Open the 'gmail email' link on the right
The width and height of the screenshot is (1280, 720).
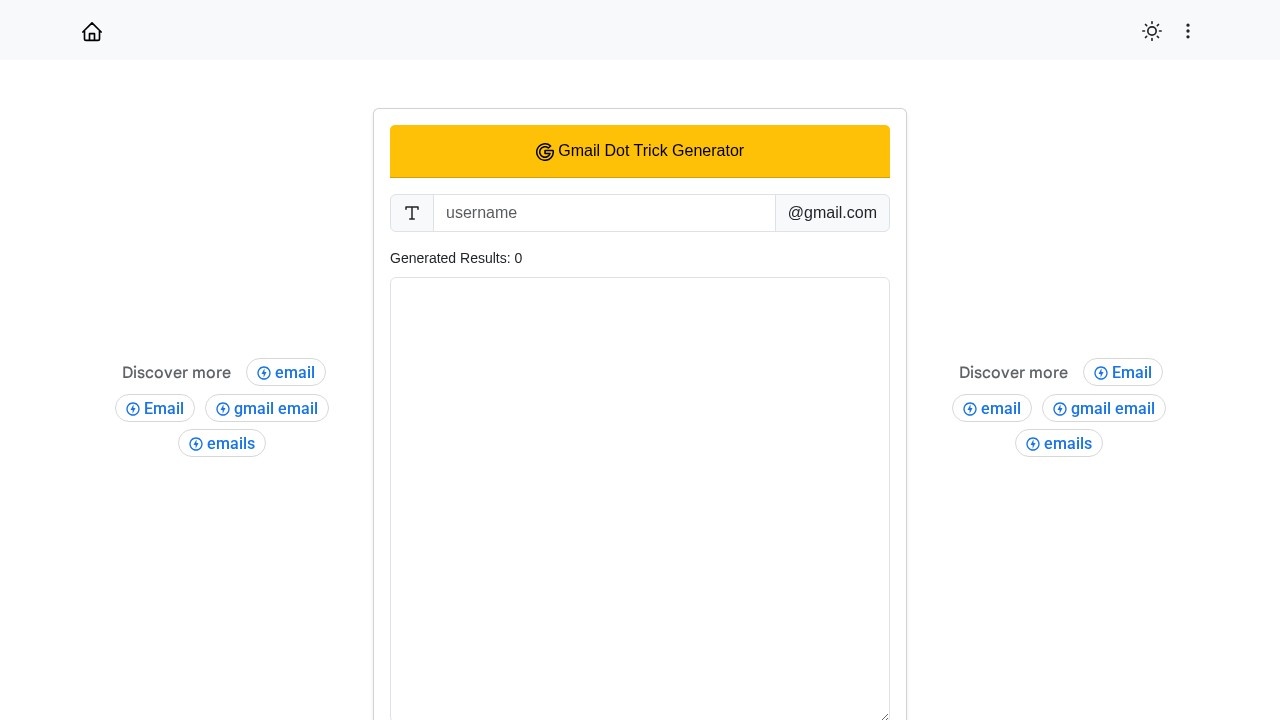(x=1112, y=408)
